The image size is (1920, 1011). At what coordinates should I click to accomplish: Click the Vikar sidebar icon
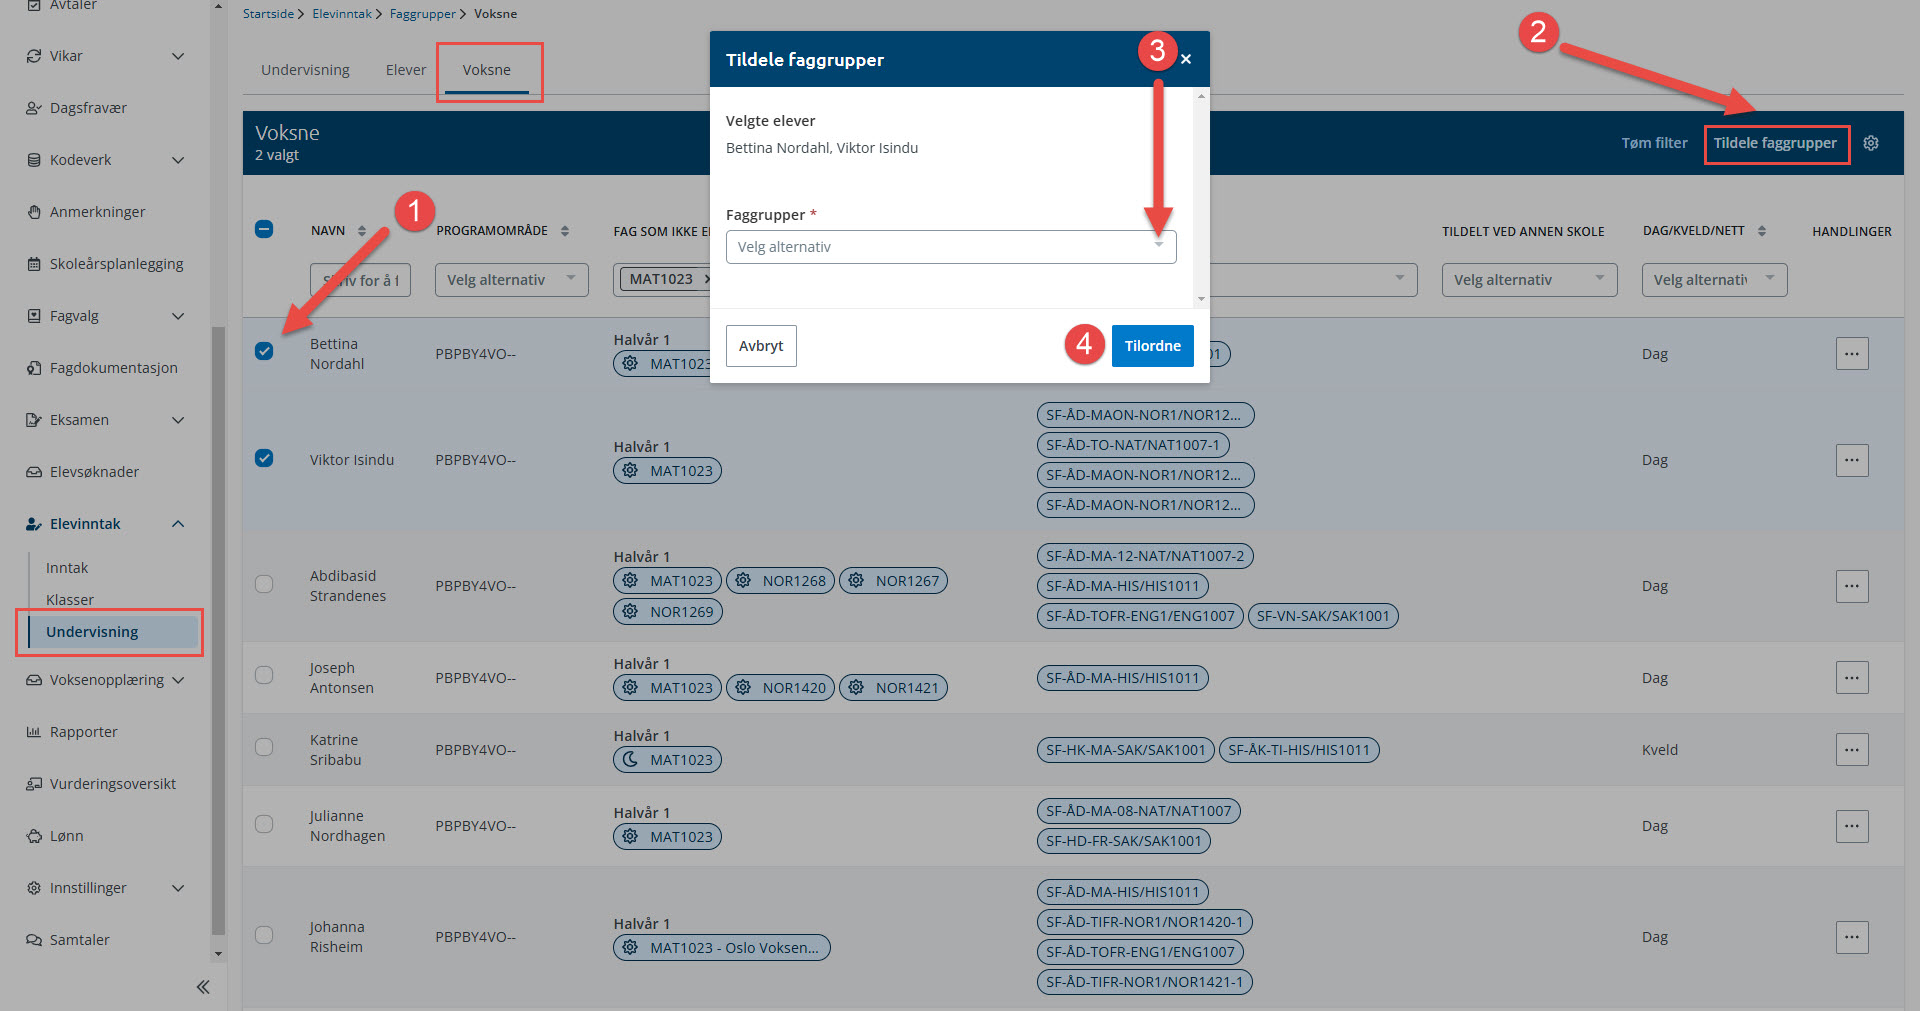pyautogui.click(x=34, y=56)
